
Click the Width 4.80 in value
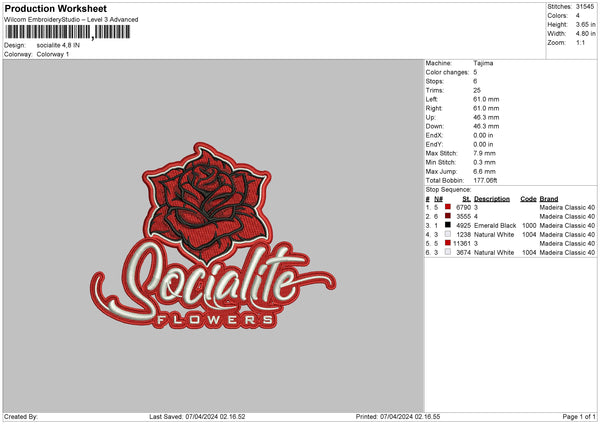585,34
